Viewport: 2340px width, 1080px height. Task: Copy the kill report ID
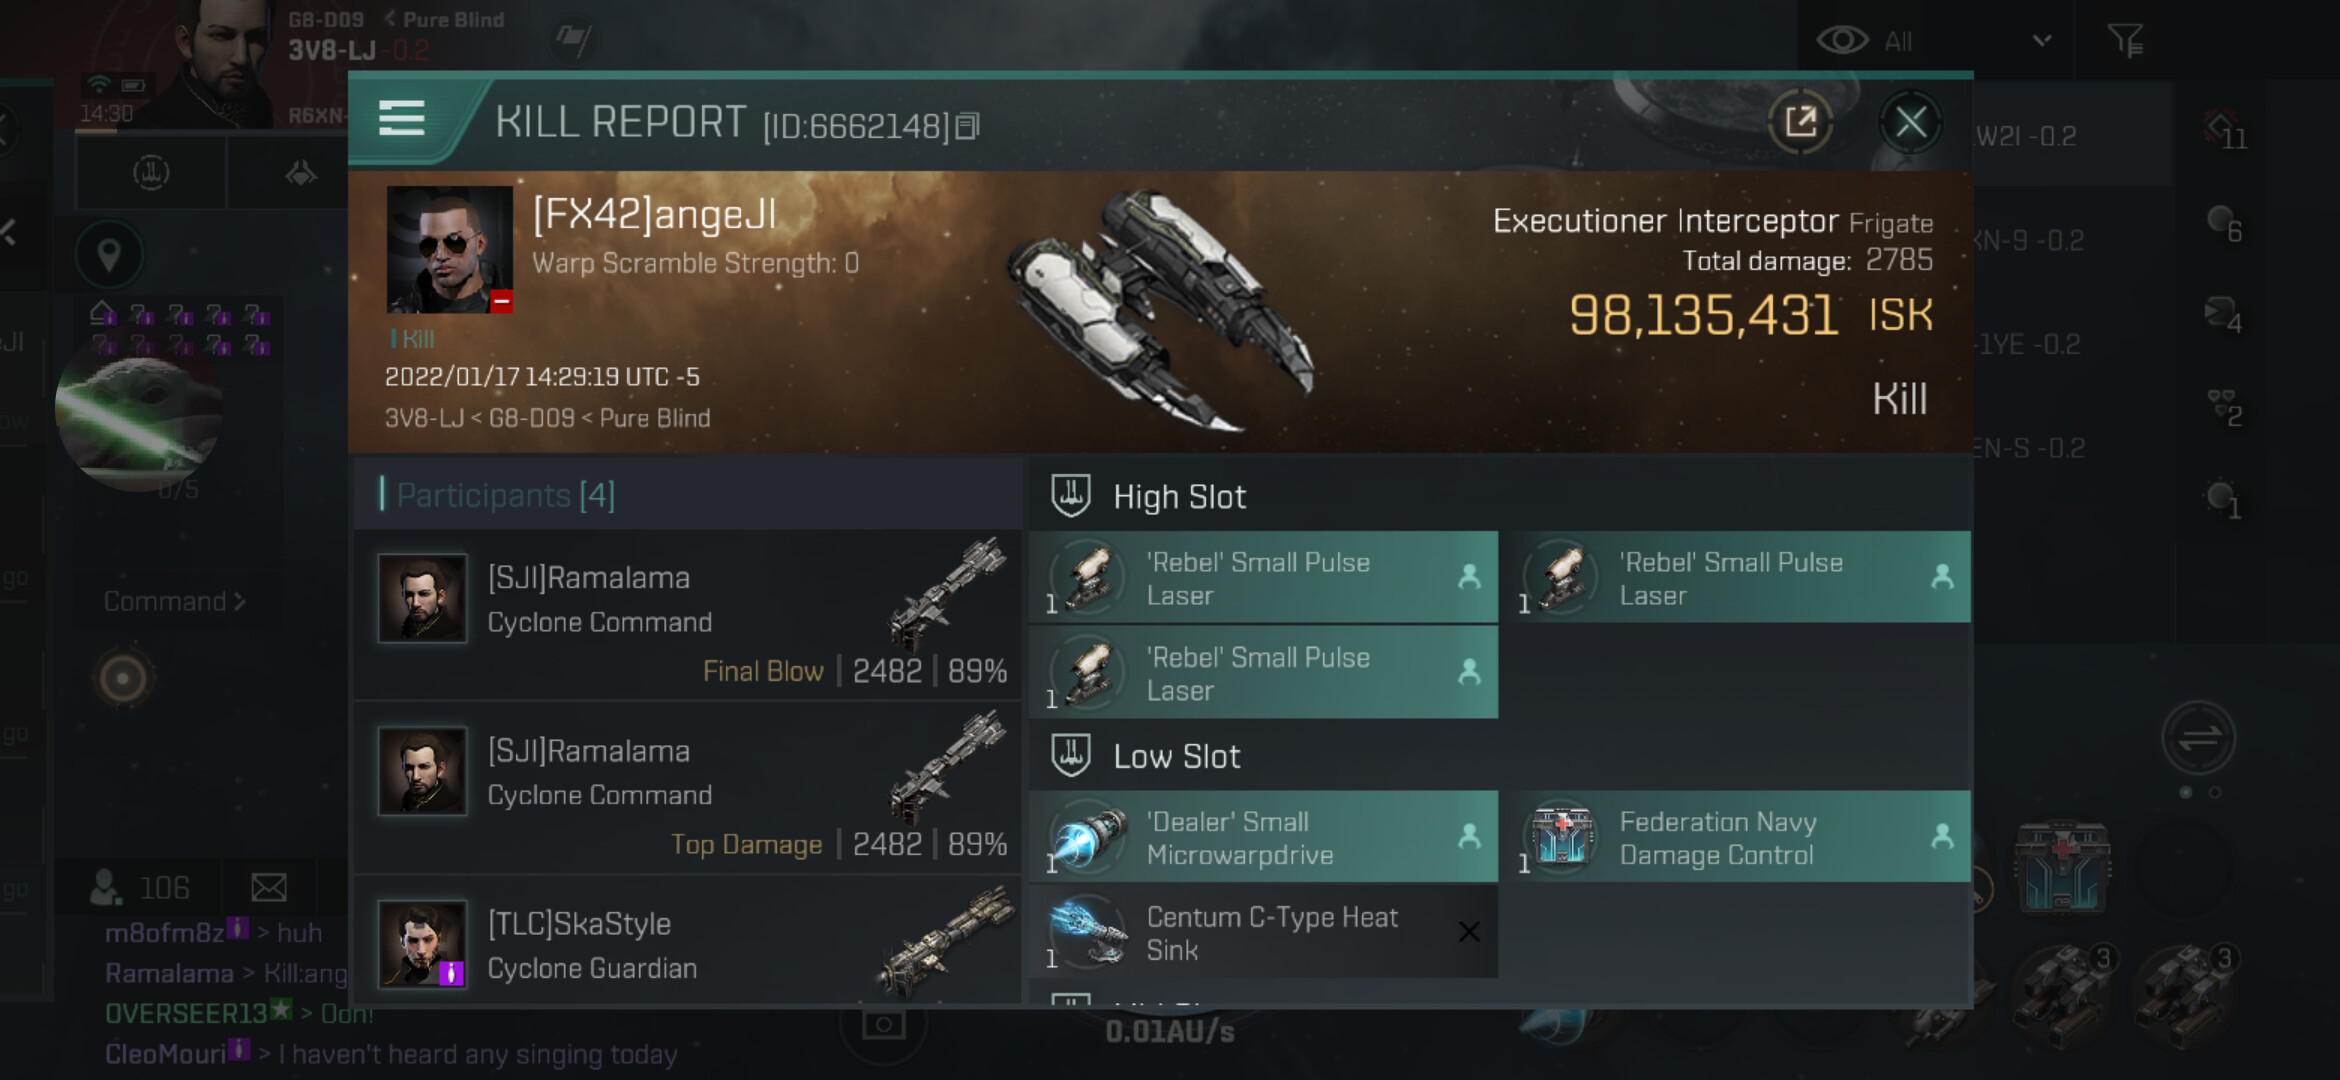coord(967,127)
